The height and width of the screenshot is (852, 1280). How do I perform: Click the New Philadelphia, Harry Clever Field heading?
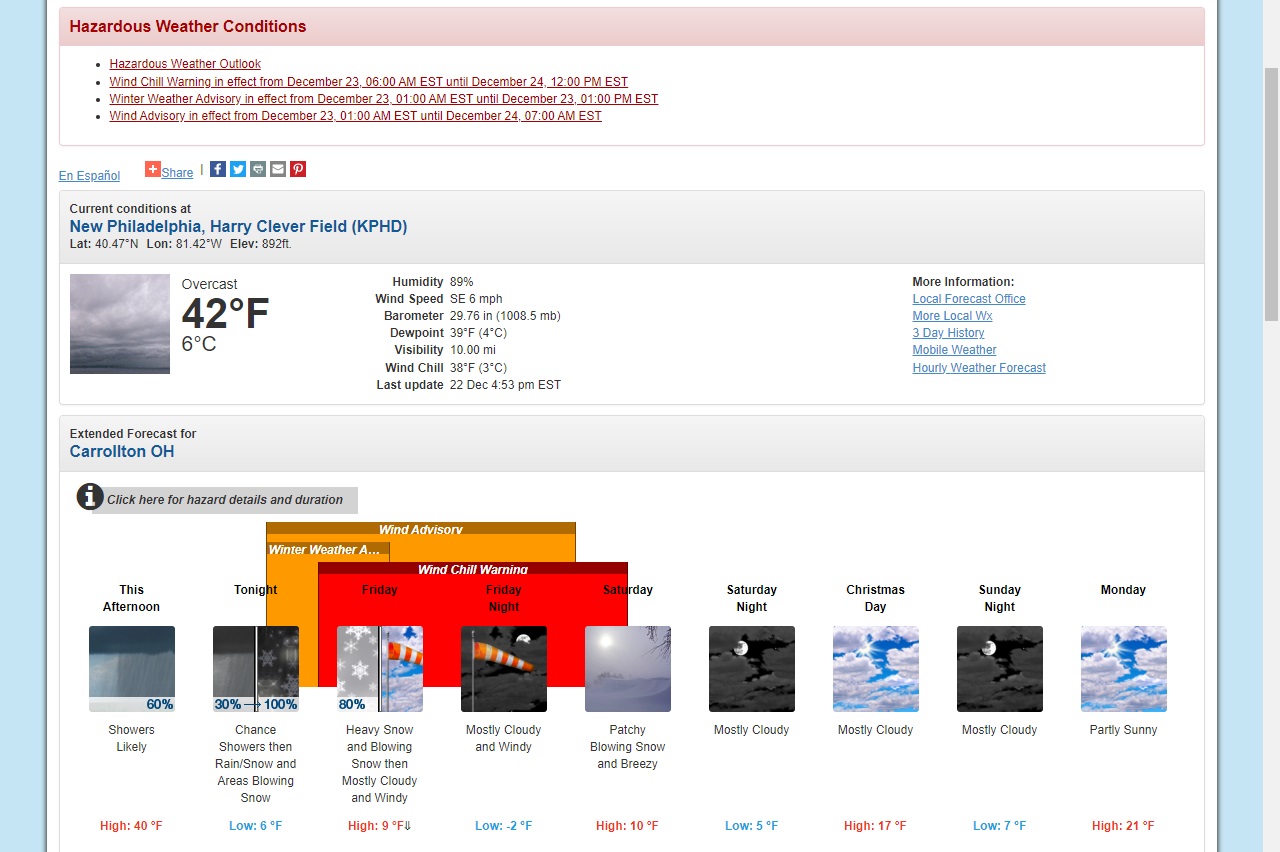tap(238, 227)
